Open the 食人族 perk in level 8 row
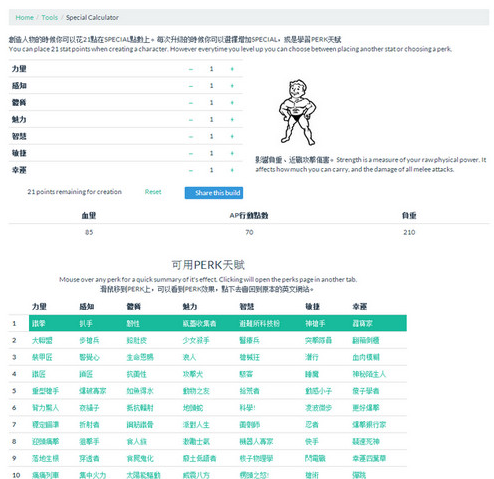The image size is (494, 479). point(137,442)
